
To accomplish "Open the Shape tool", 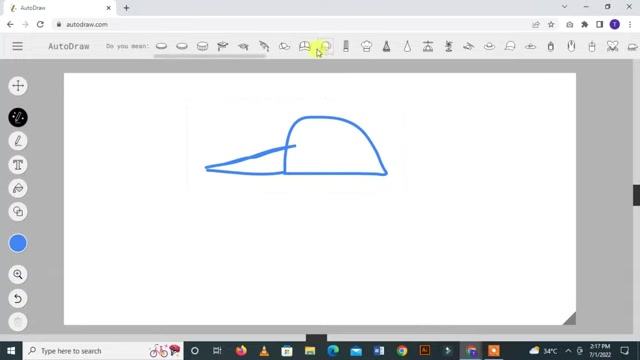I will click(18, 211).
